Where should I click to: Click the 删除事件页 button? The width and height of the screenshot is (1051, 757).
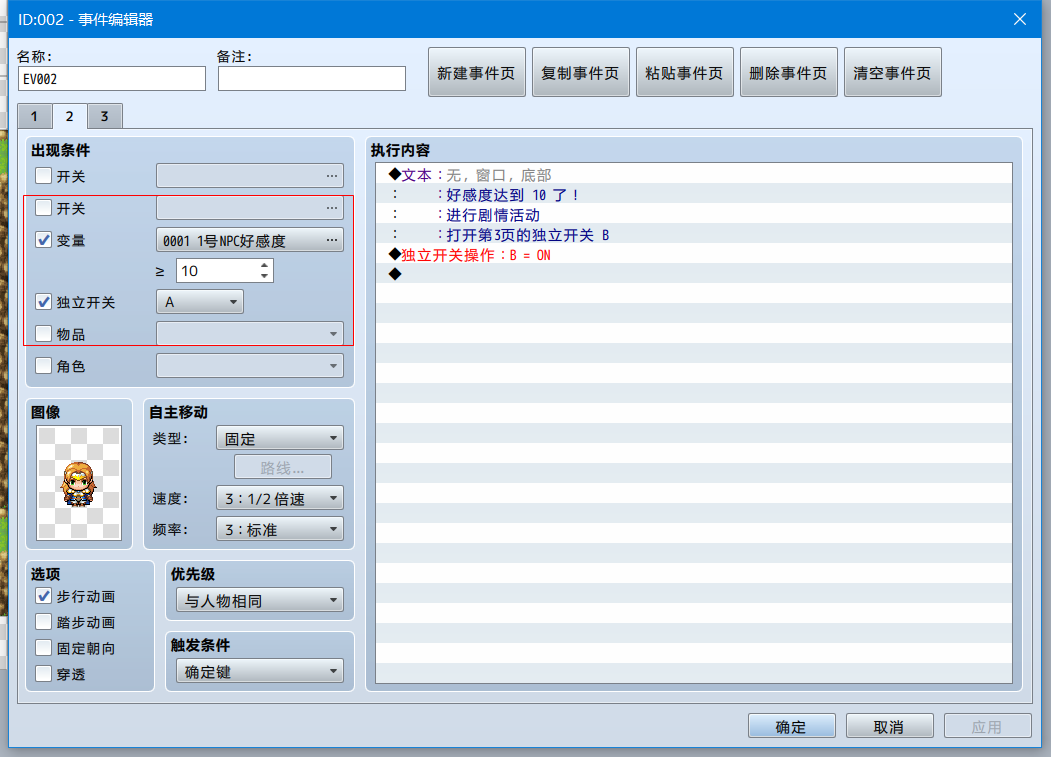pos(788,72)
